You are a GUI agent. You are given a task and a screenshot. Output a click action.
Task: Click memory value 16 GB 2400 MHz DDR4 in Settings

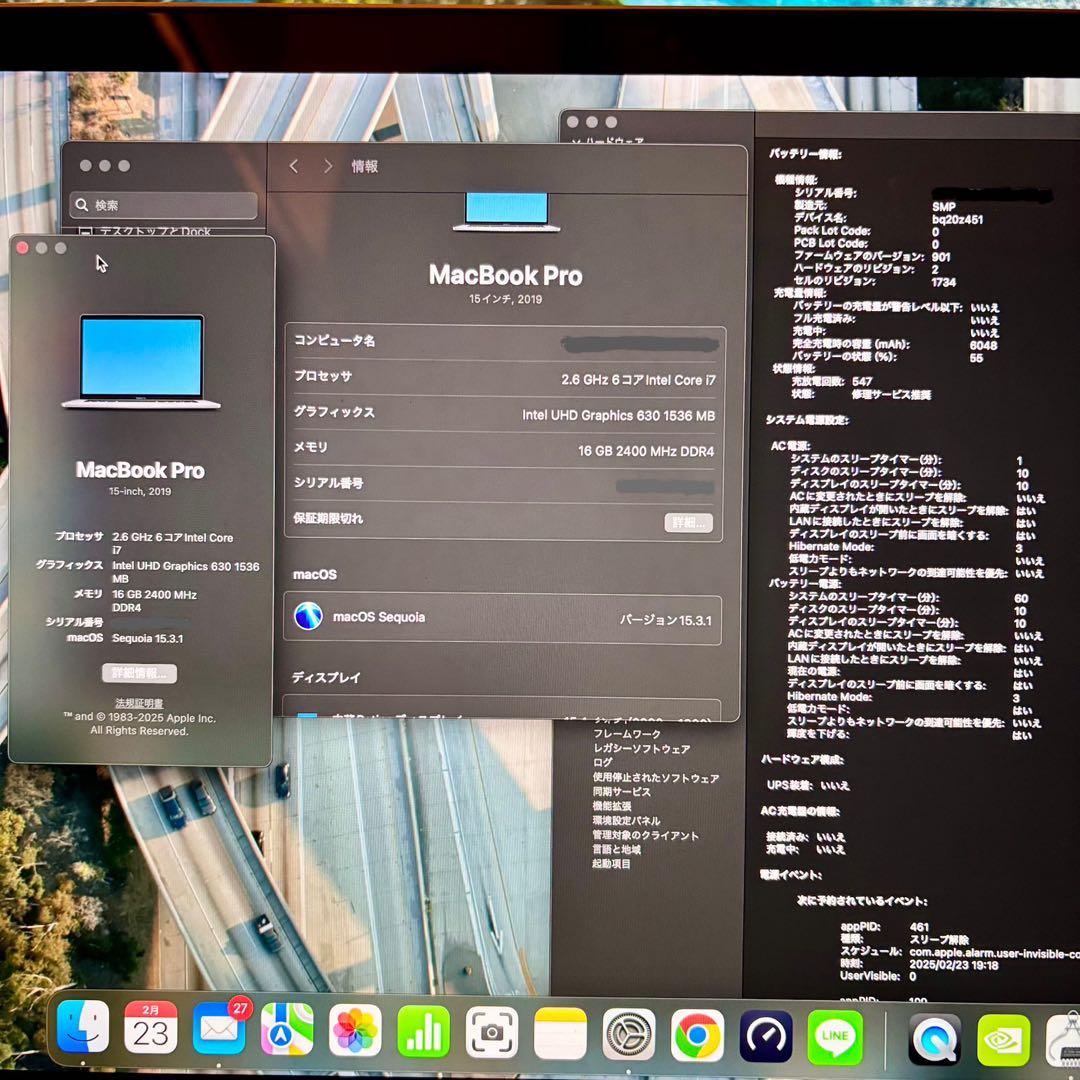[646, 451]
